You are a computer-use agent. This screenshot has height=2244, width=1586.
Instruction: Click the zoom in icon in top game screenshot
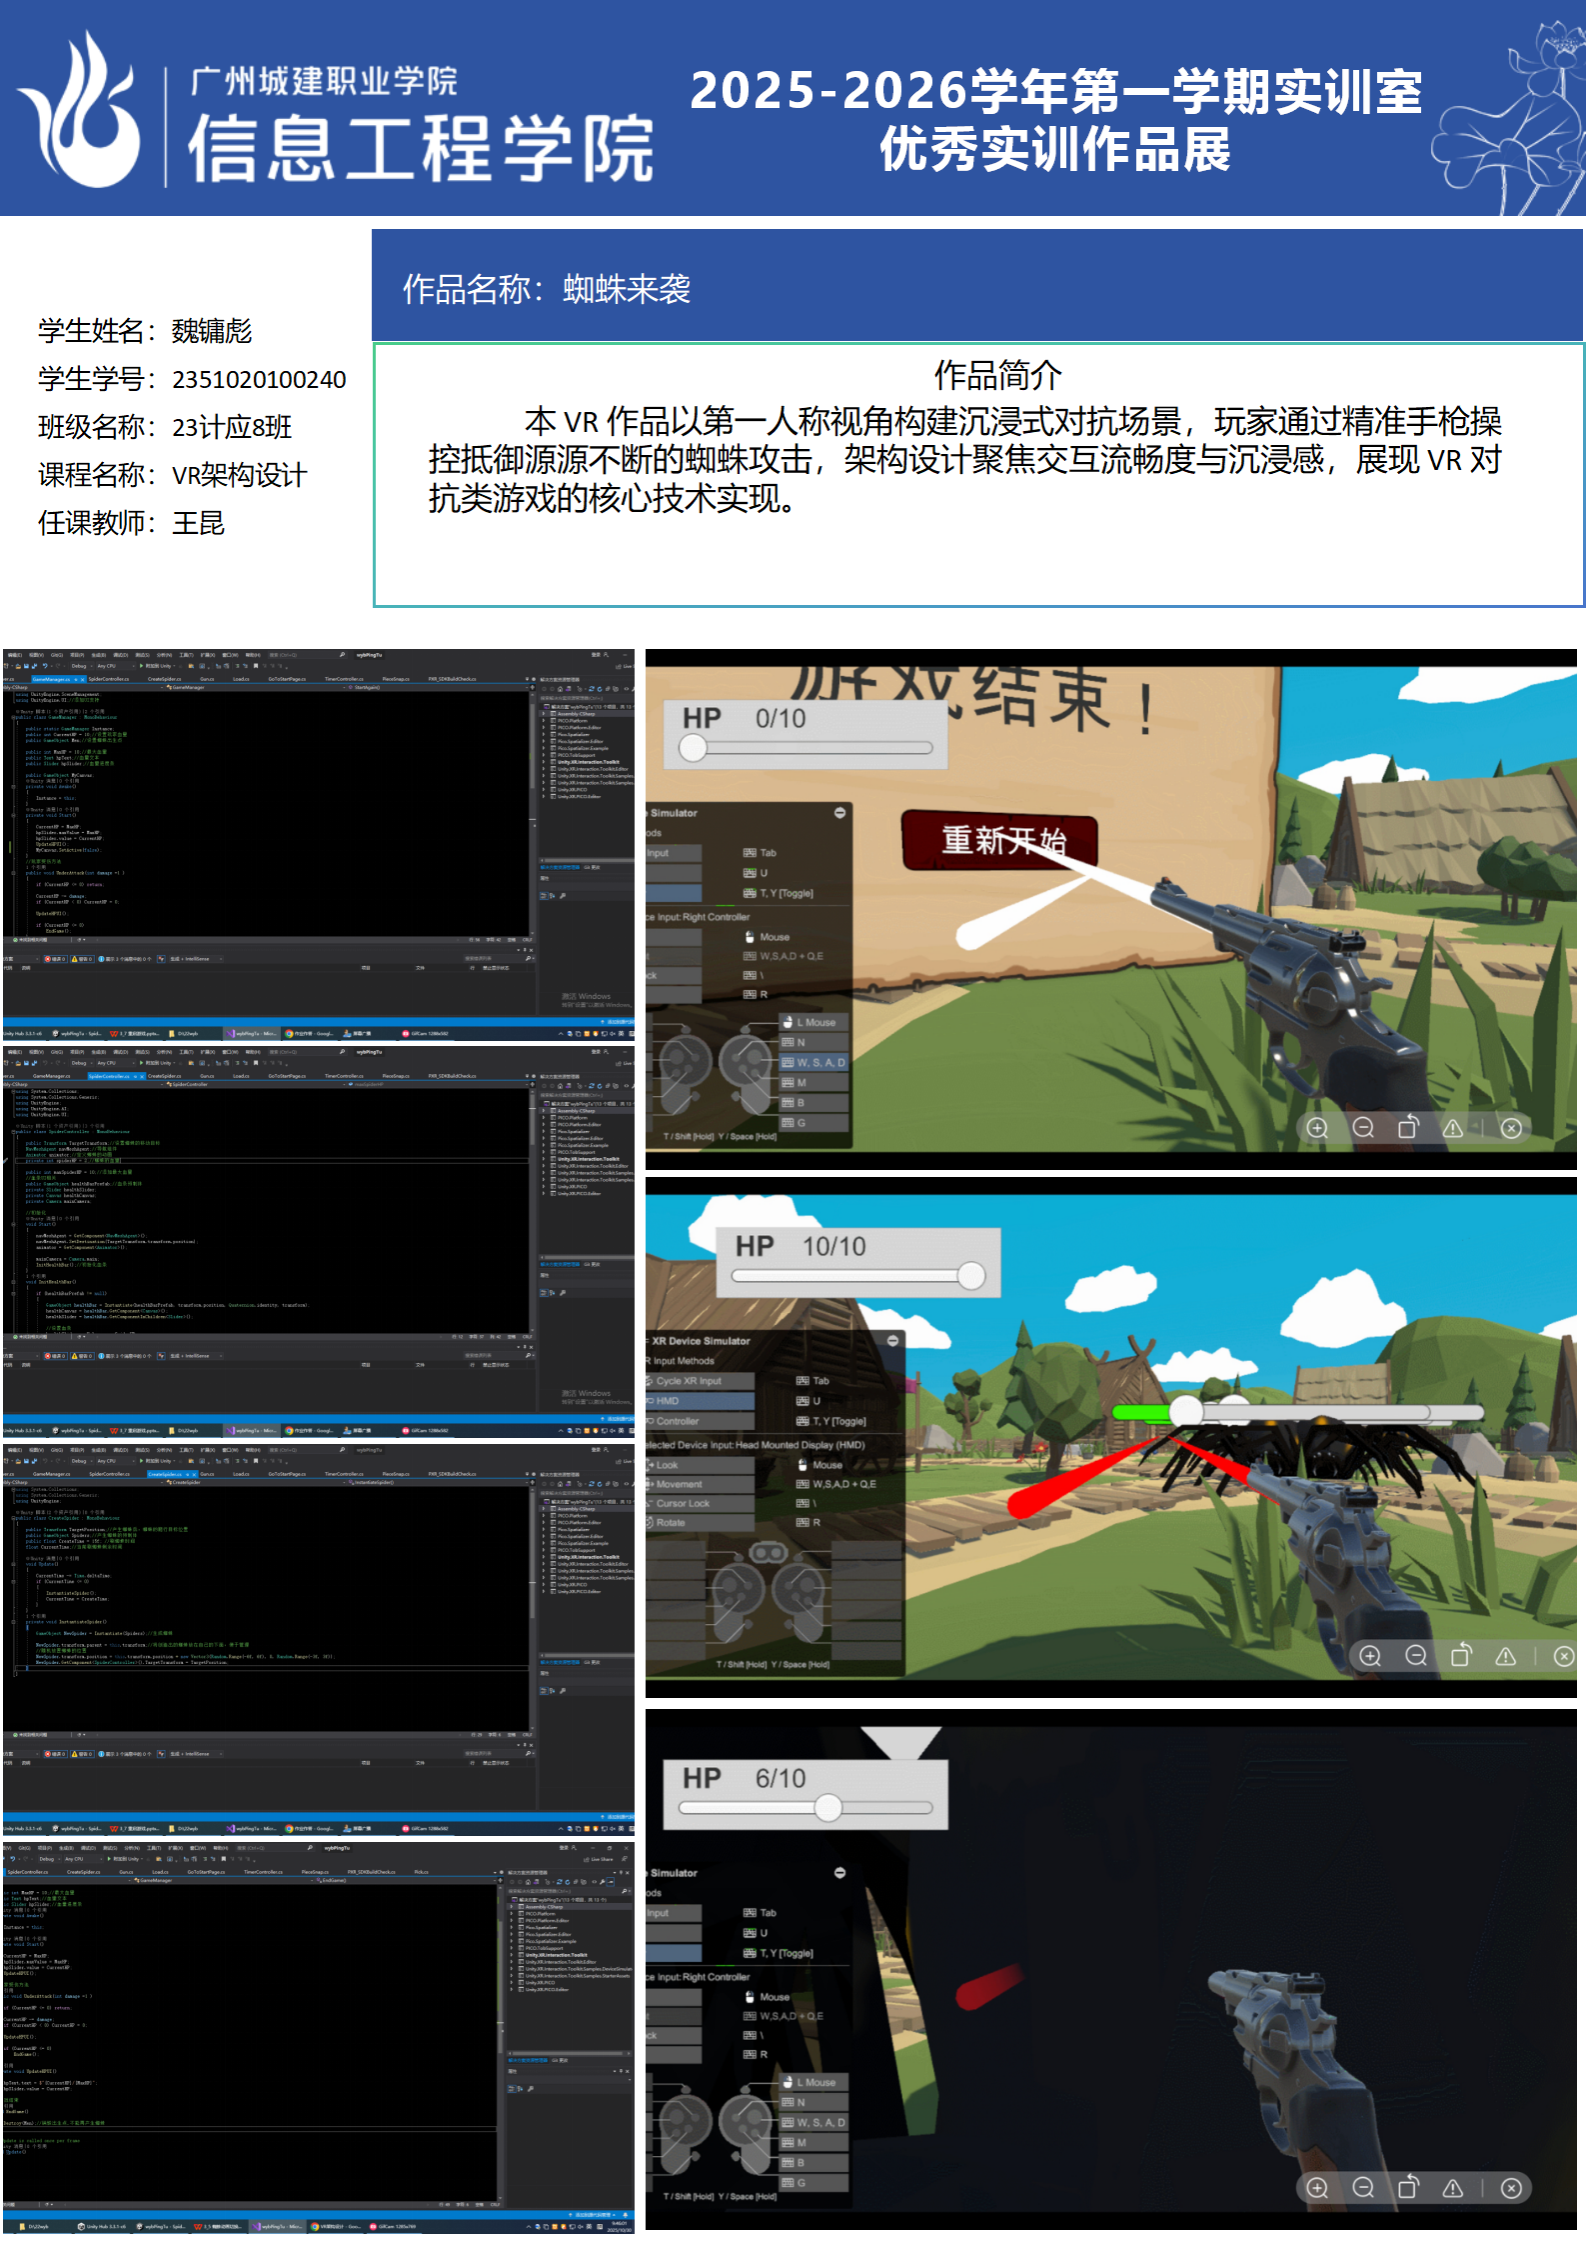[x=1317, y=1128]
